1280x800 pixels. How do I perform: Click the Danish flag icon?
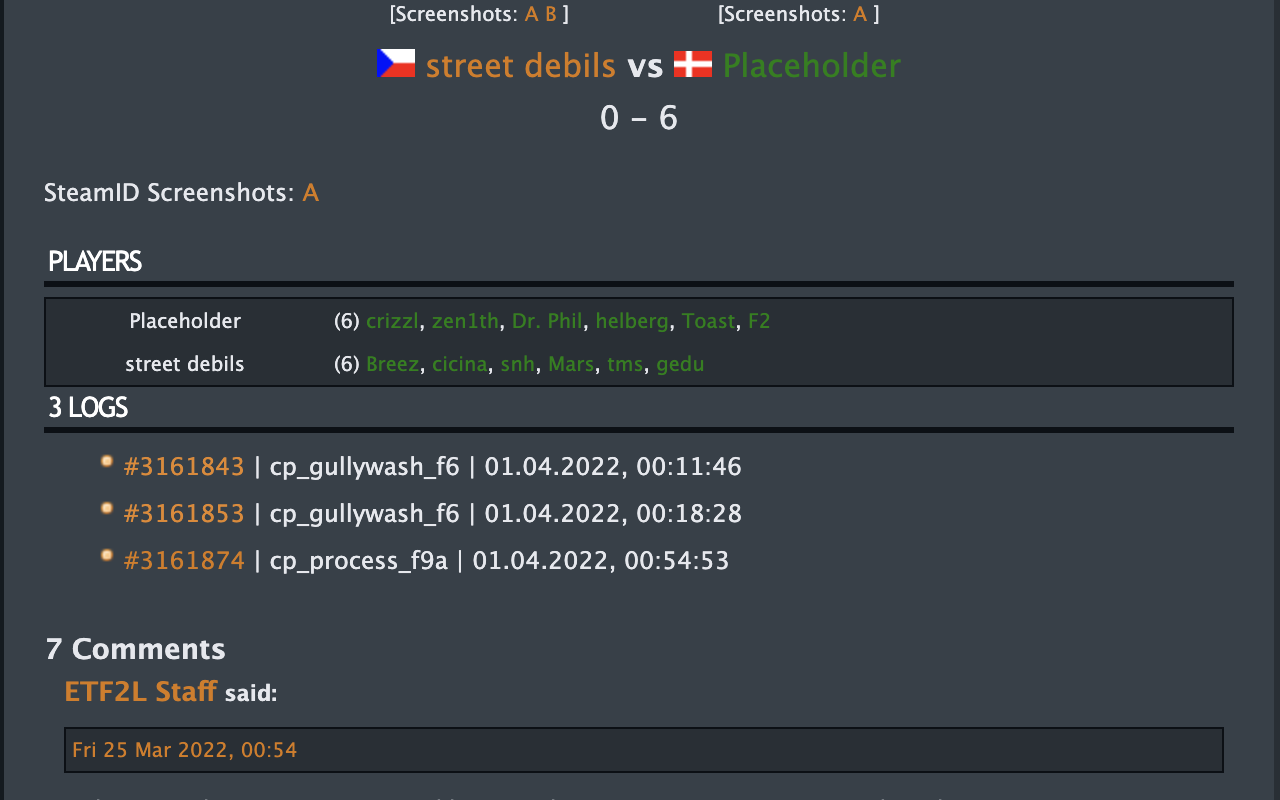(692, 64)
